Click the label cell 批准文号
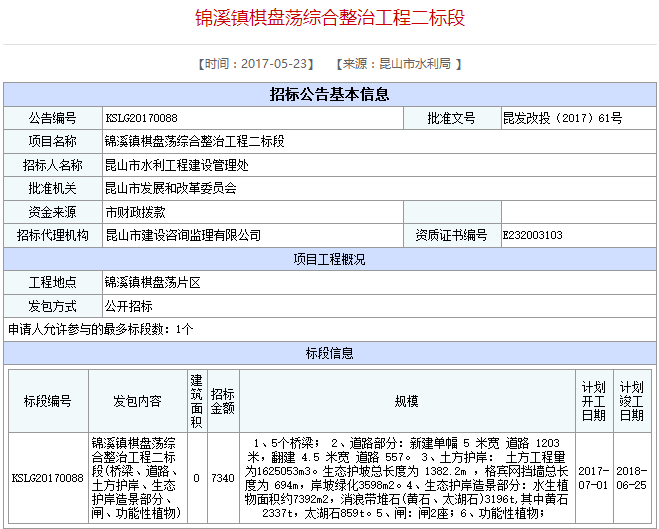Image resolution: width=659 pixels, height=529 pixels. (451, 118)
